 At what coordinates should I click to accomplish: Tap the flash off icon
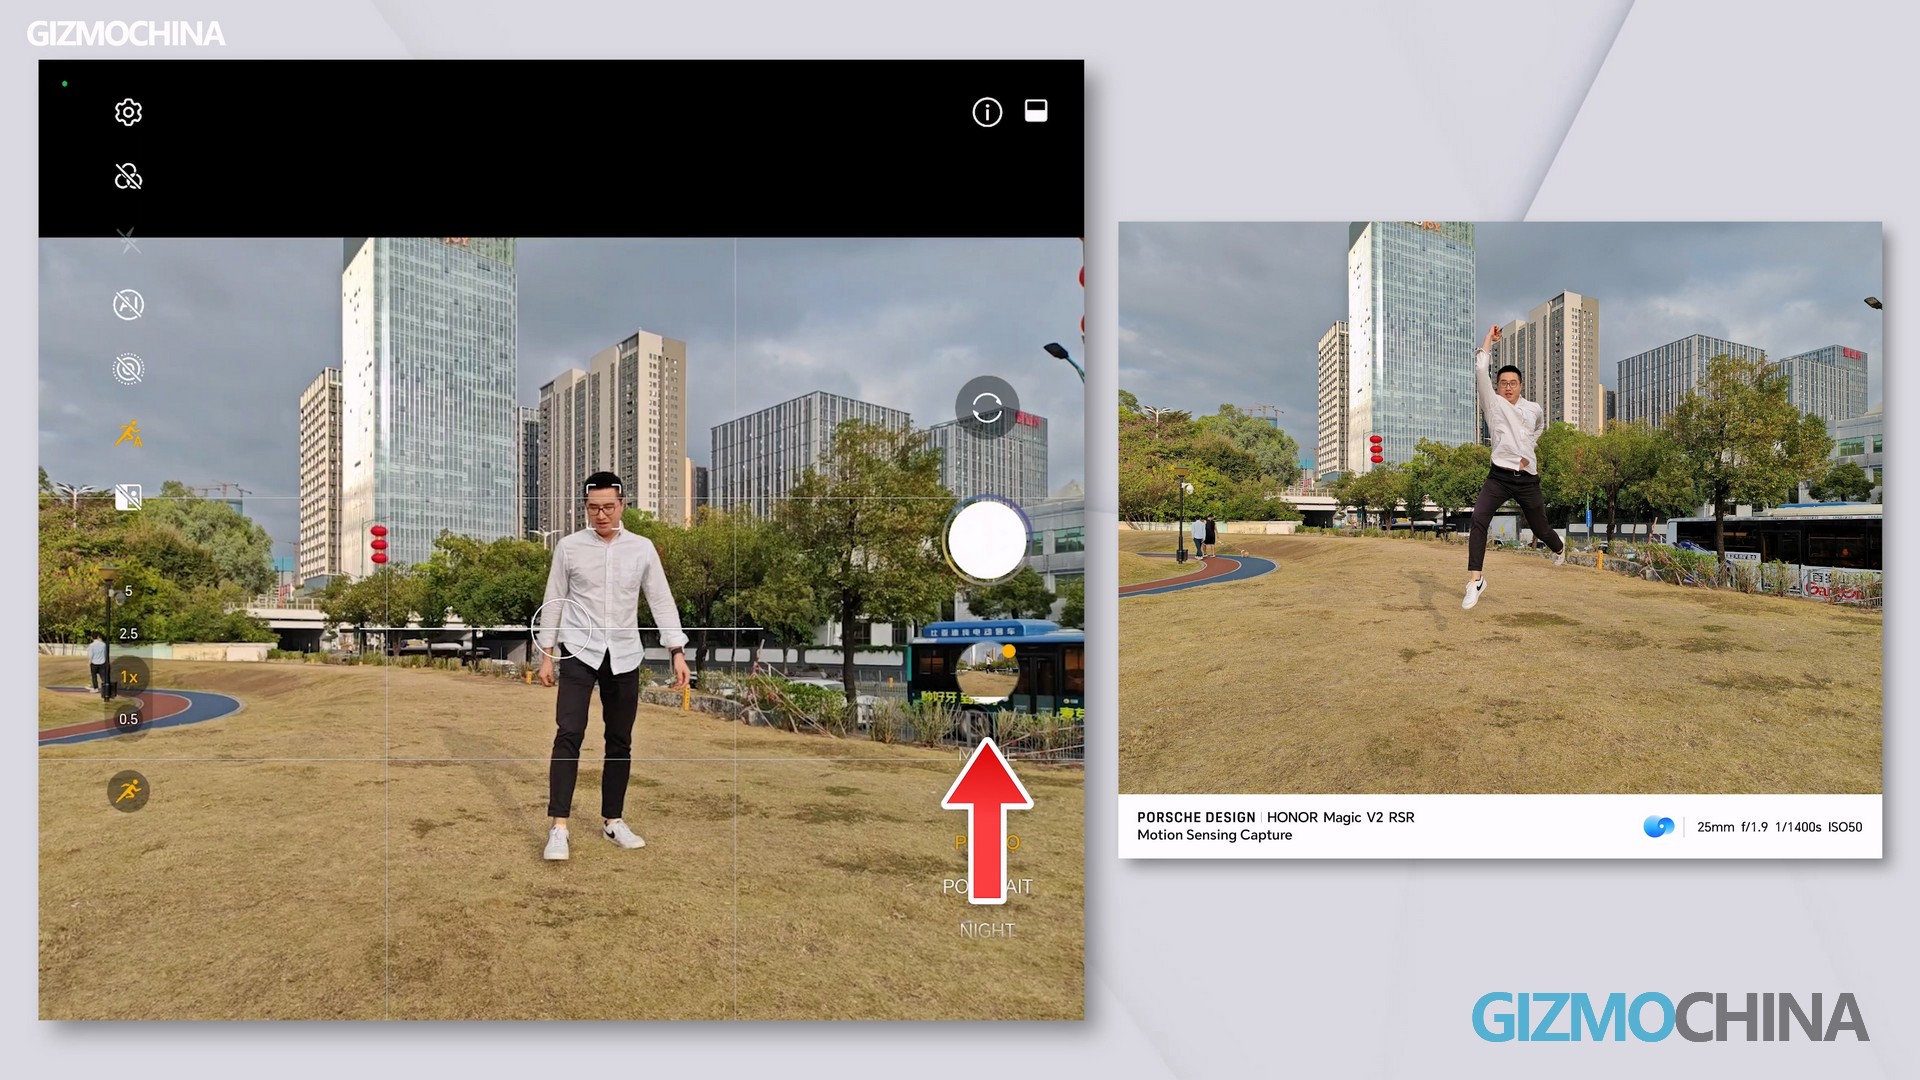[128, 240]
